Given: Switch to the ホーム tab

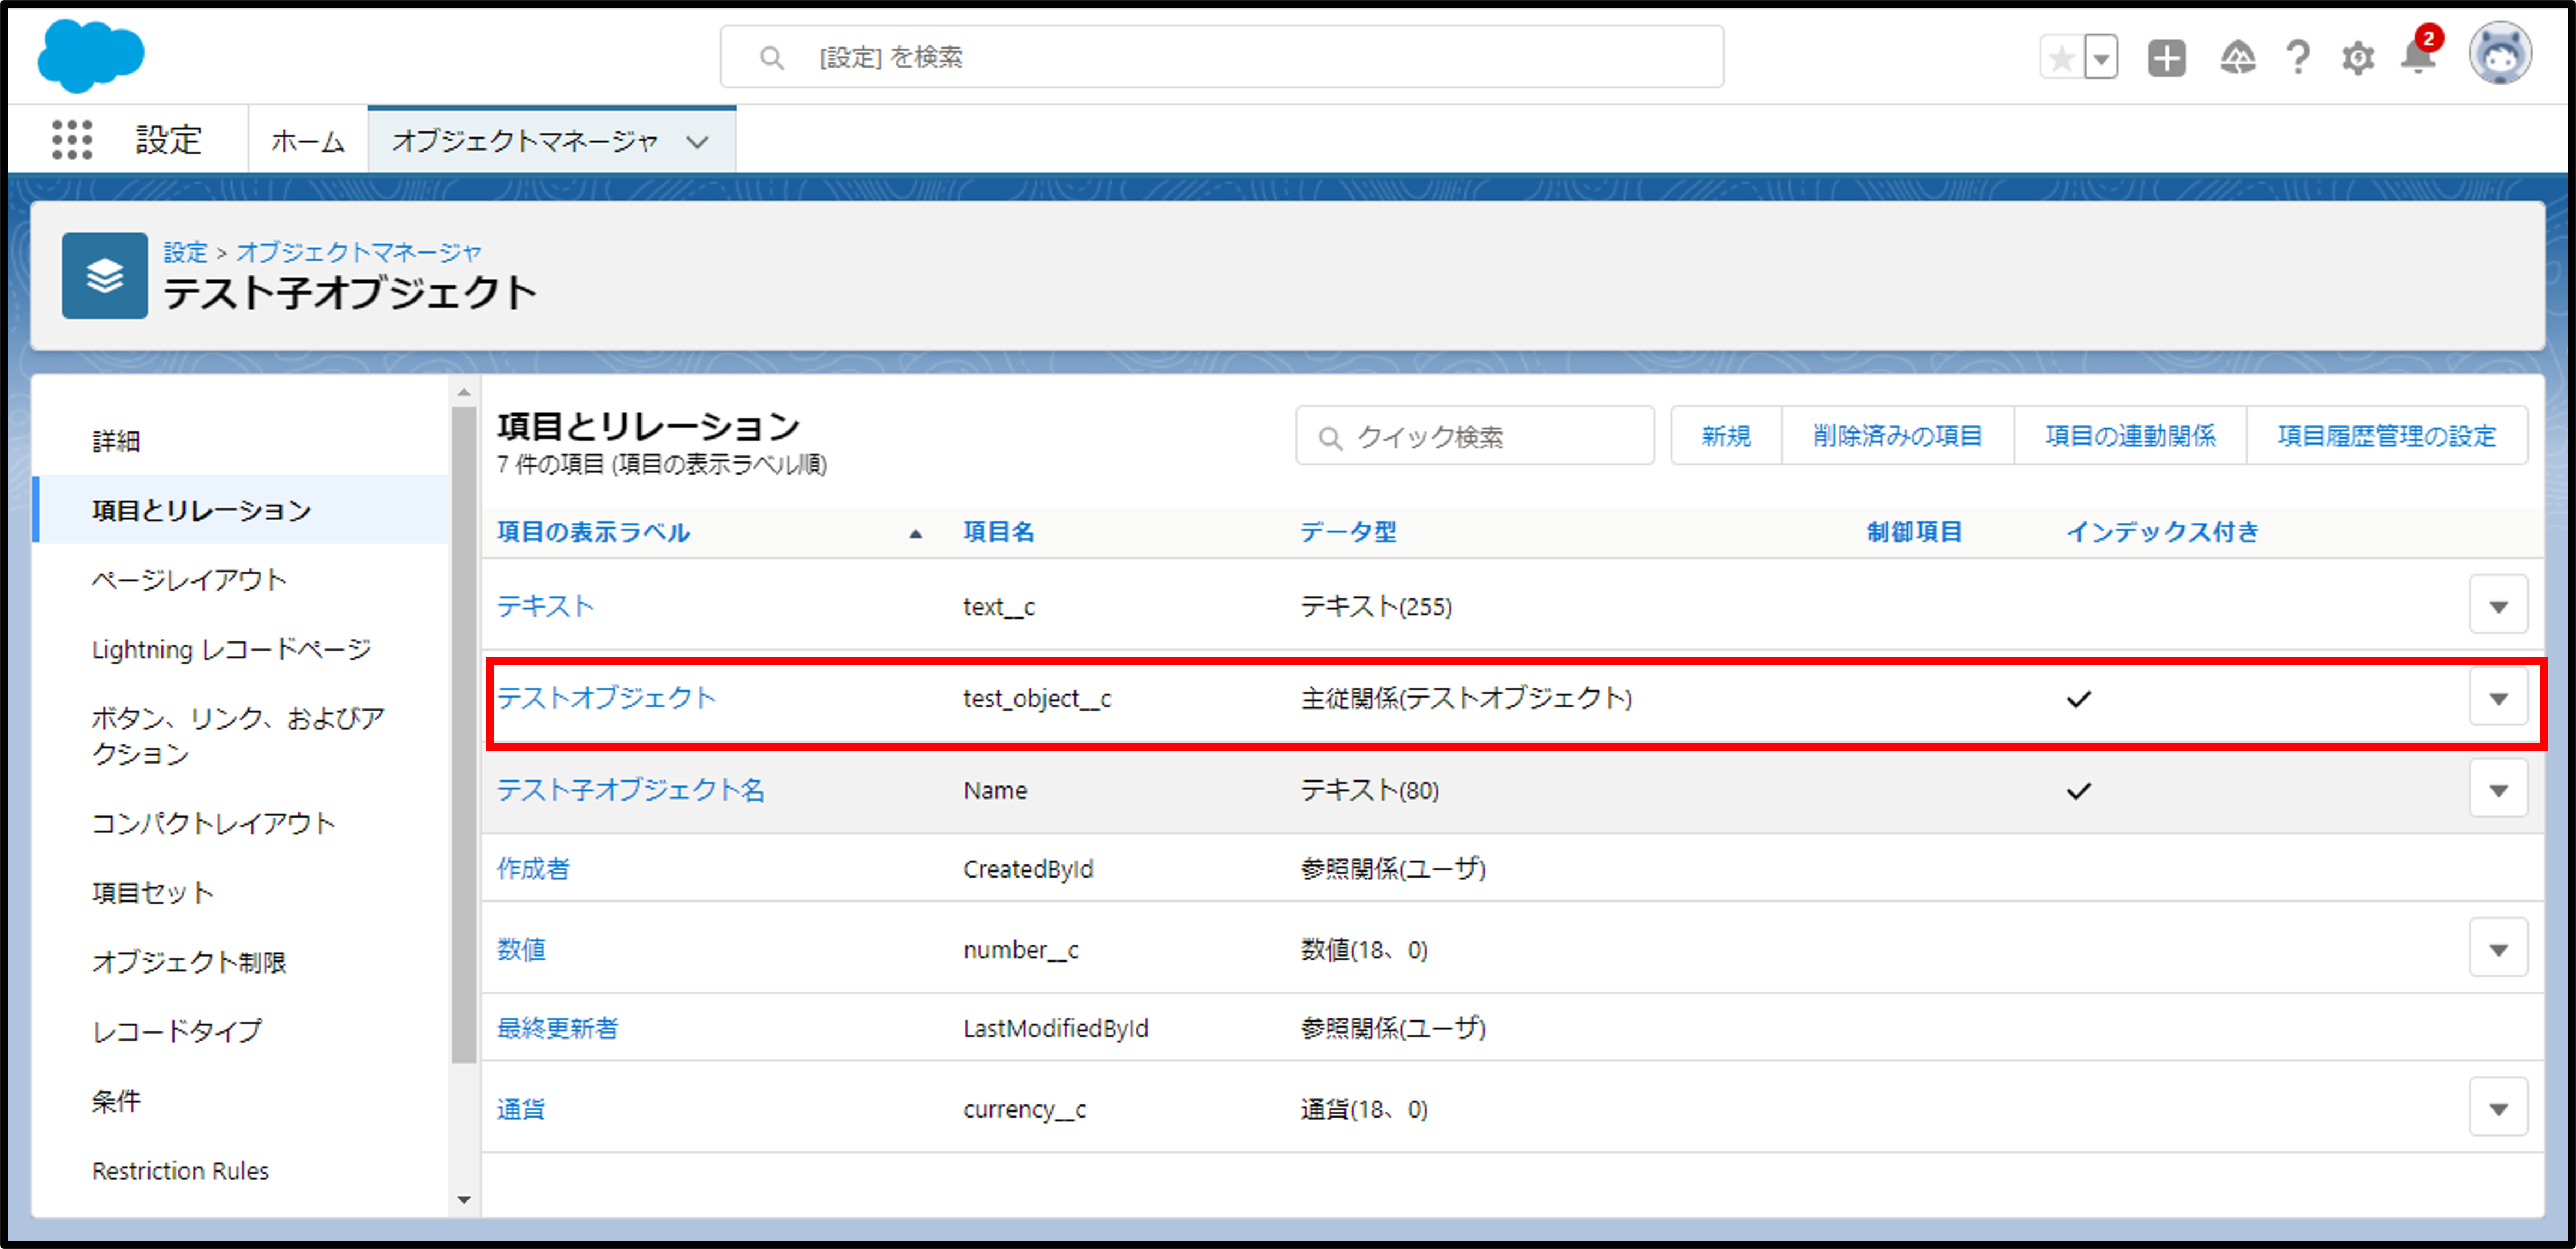Looking at the screenshot, I should pyautogui.click(x=308, y=142).
